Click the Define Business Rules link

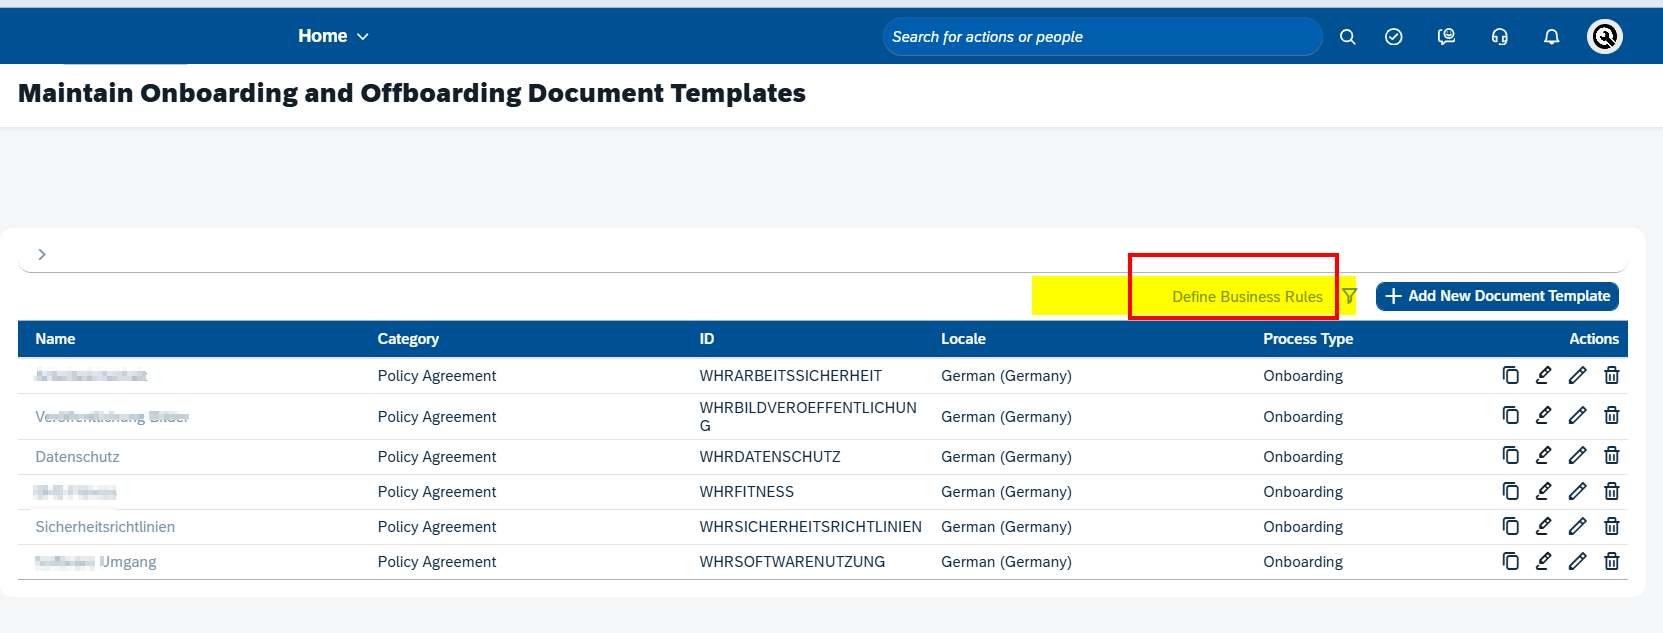(x=1247, y=297)
